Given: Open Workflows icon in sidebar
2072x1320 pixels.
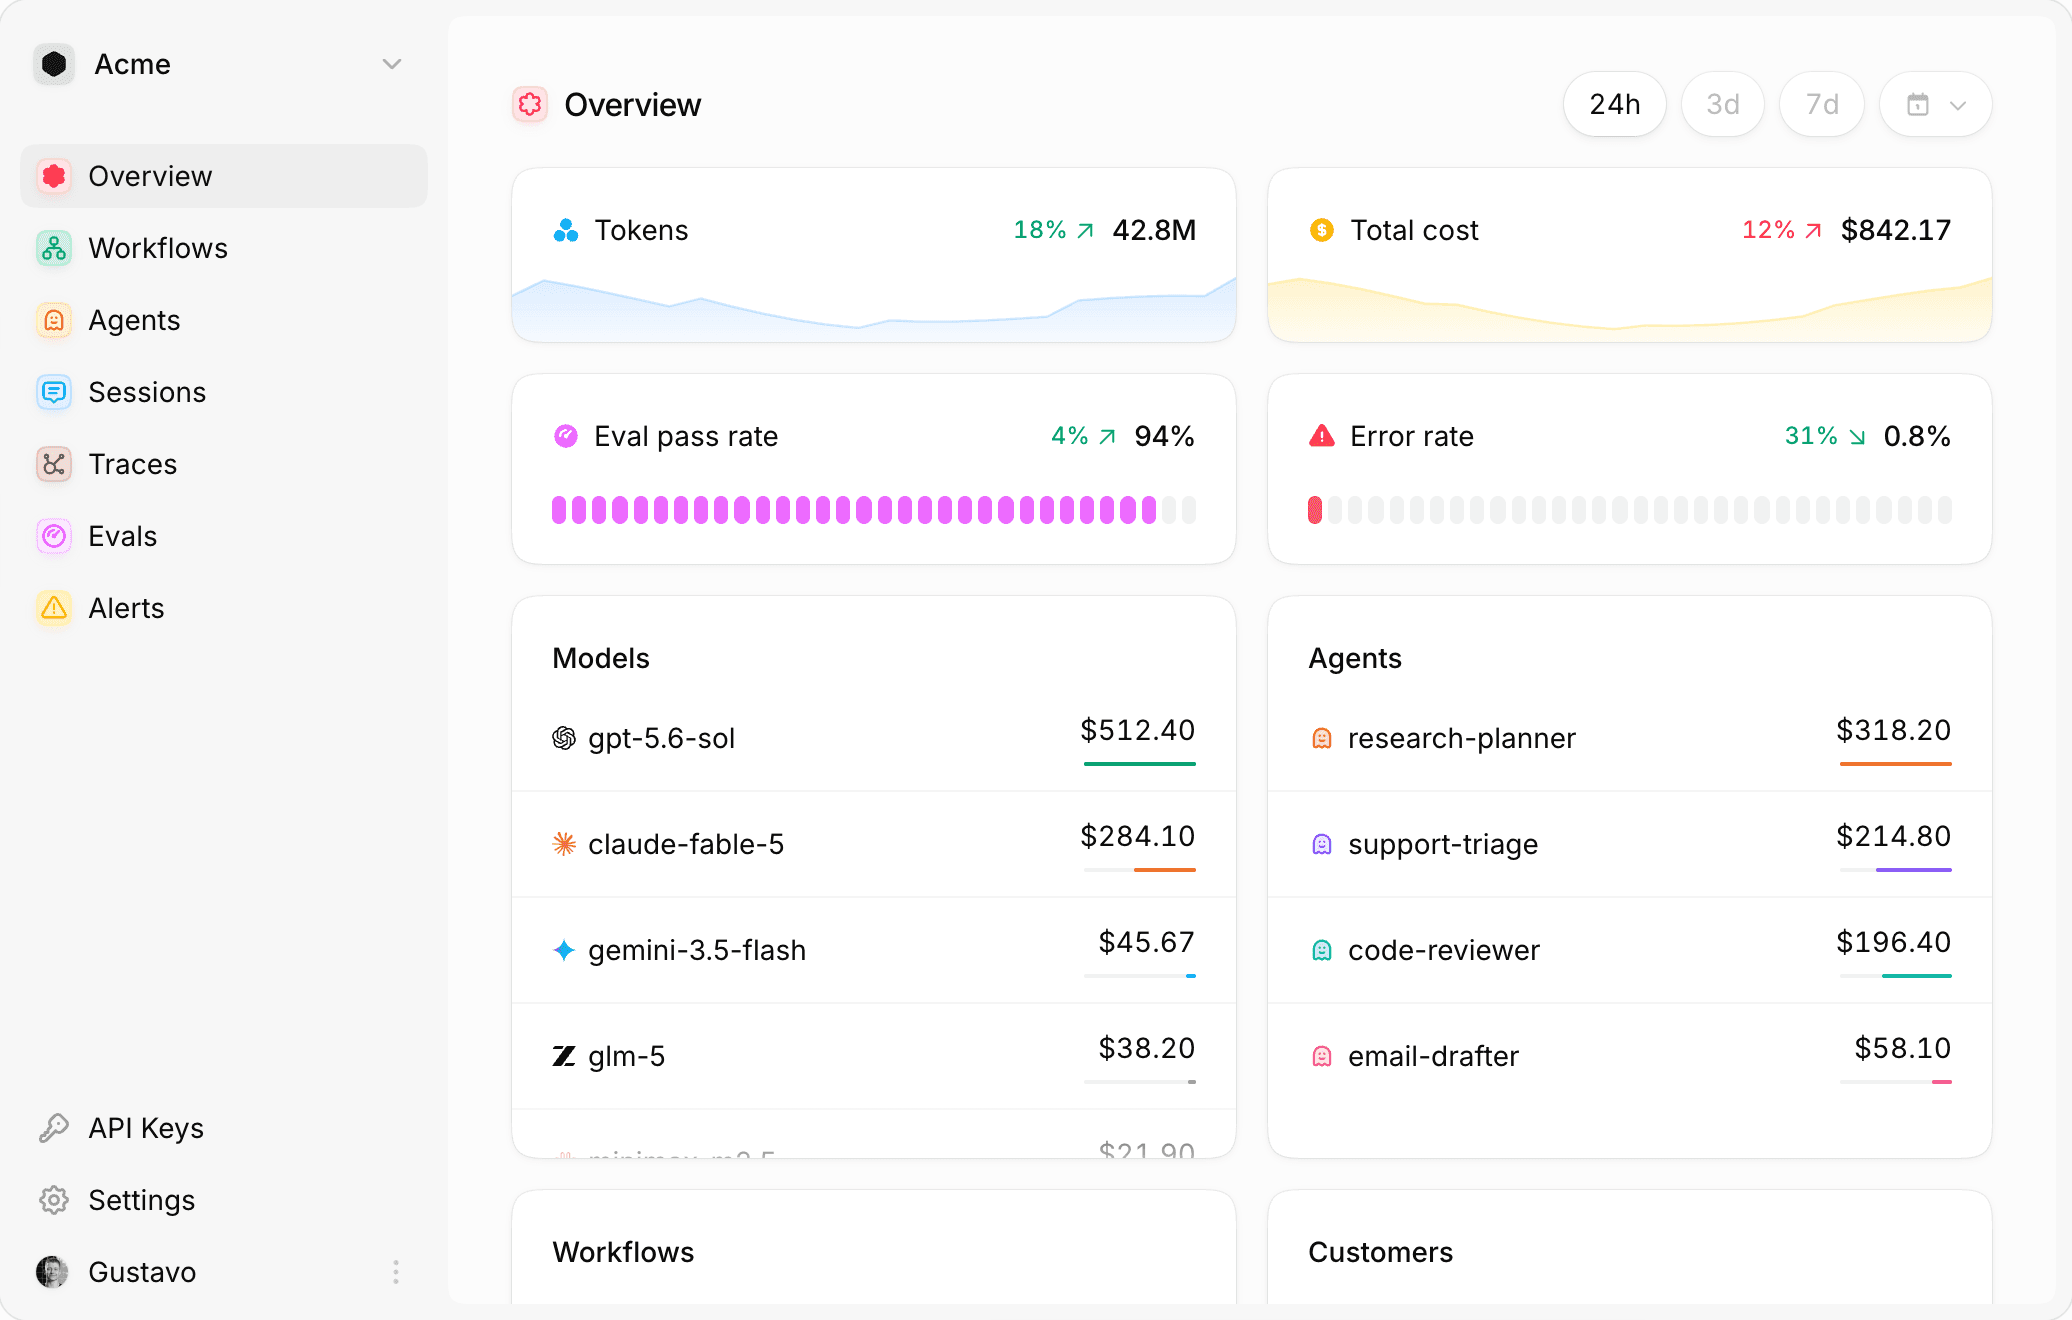Looking at the screenshot, I should pyautogui.click(x=54, y=248).
